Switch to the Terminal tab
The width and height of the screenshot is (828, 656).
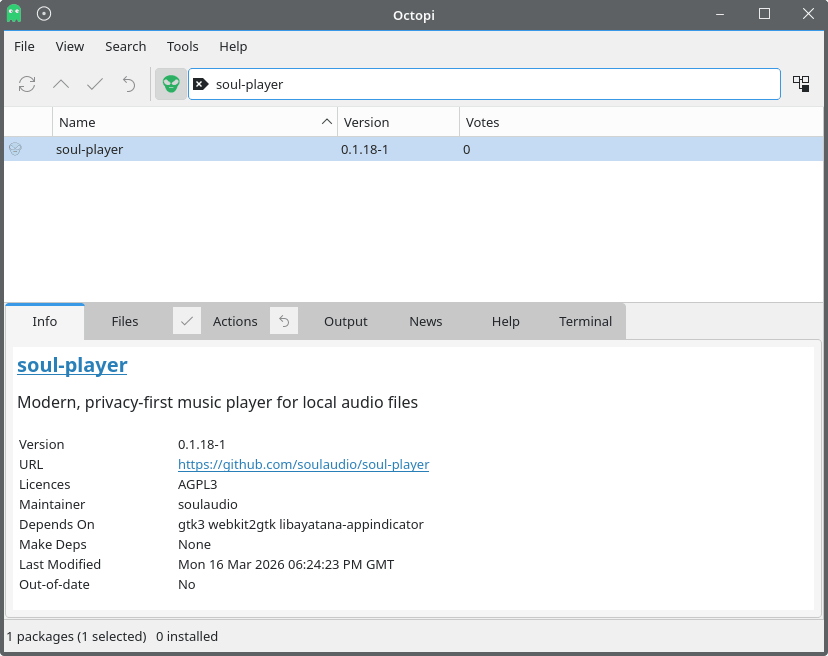[585, 321]
